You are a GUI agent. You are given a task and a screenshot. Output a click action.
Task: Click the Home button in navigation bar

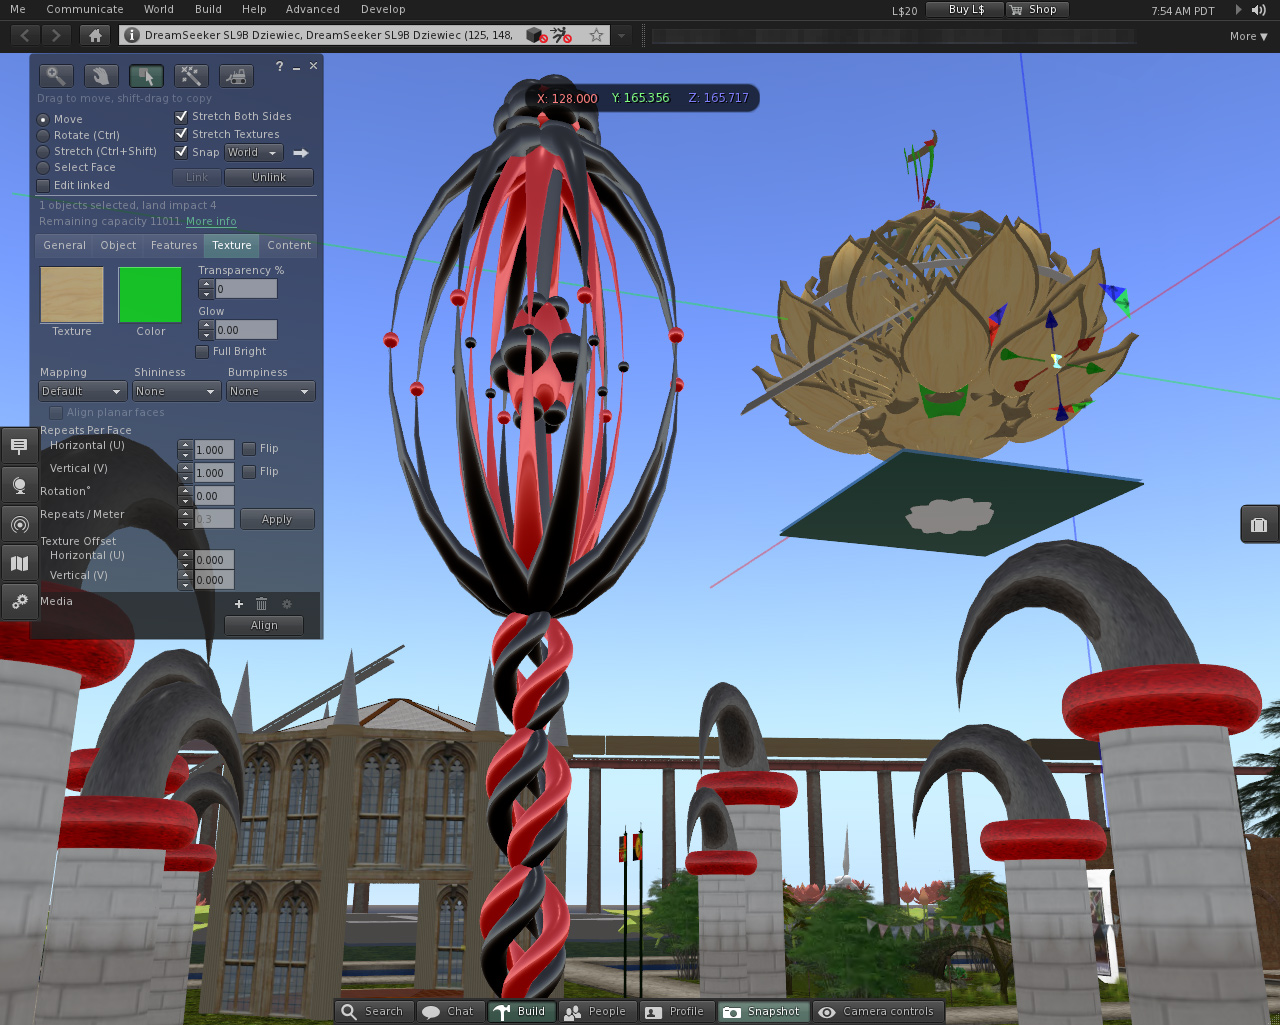[95, 35]
